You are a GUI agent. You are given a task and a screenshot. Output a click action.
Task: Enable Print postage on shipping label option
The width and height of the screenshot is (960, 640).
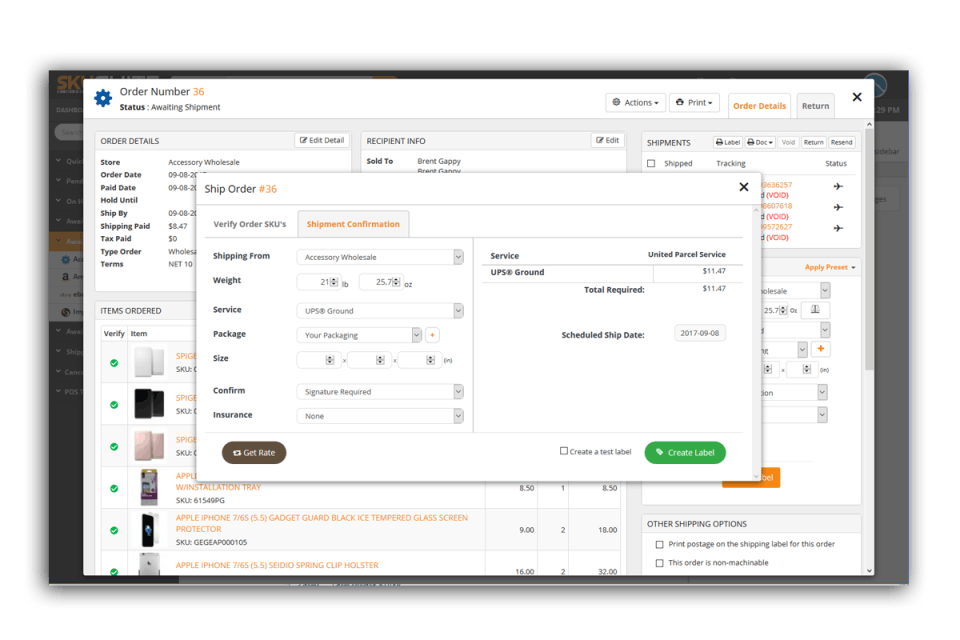click(x=659, y=544)
